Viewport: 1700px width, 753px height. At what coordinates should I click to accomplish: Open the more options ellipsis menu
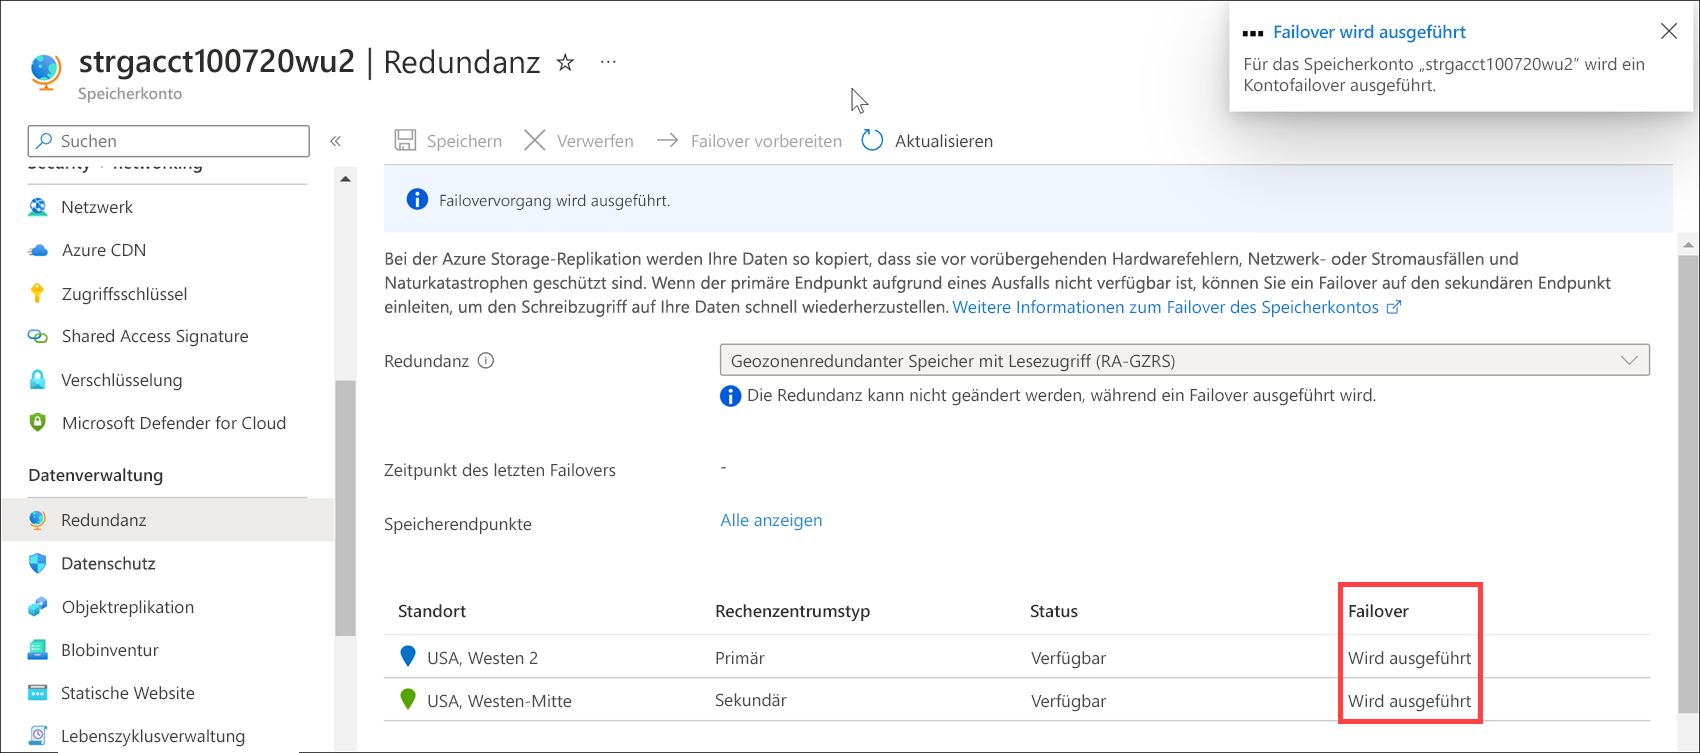coord(608,62)
